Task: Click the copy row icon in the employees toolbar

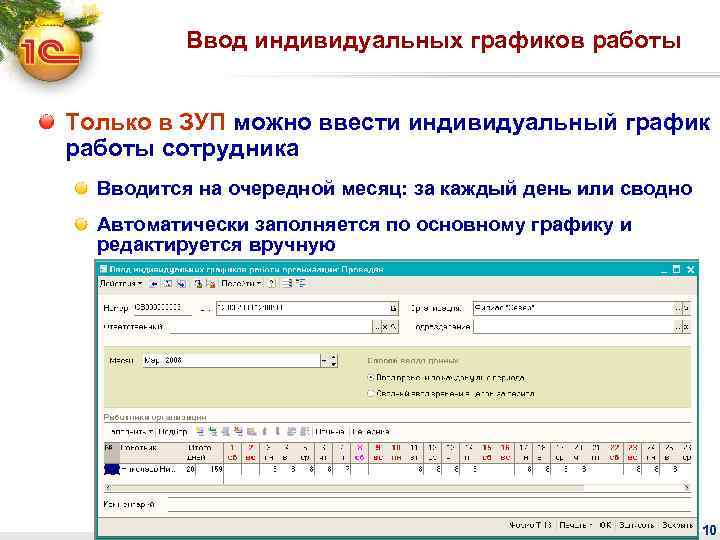Action: (x=213, y=432)
